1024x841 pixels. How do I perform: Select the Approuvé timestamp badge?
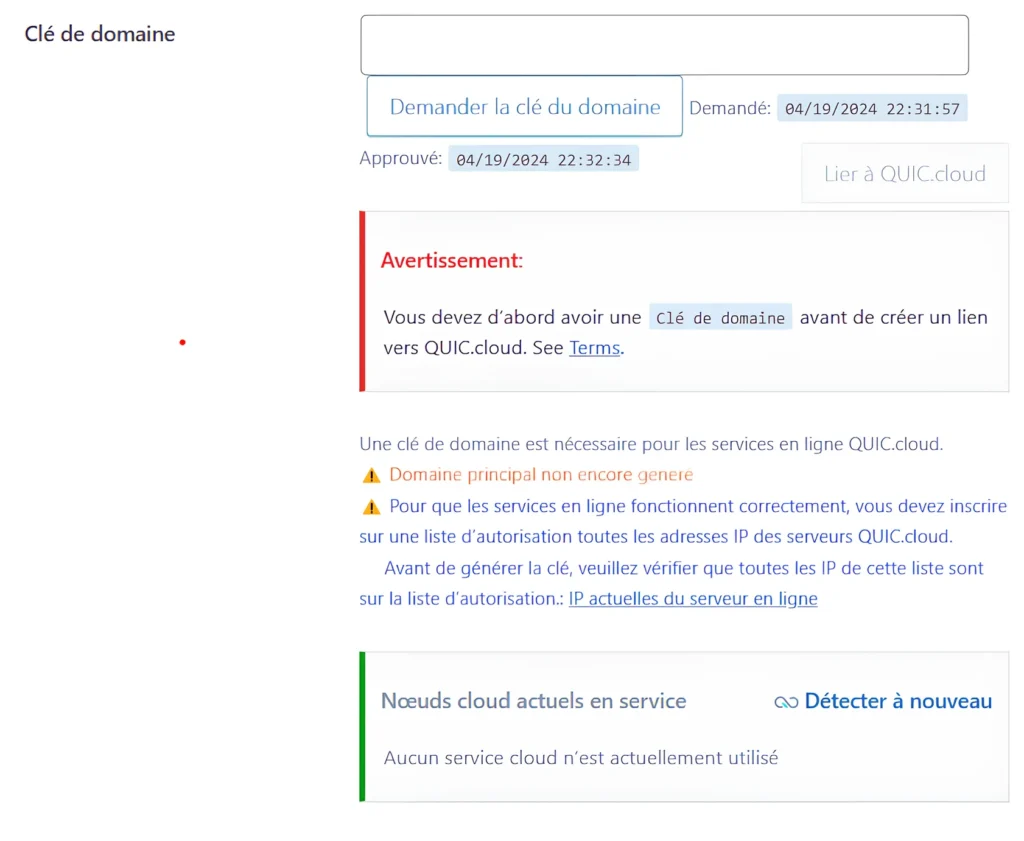click(x=543, y=159)
